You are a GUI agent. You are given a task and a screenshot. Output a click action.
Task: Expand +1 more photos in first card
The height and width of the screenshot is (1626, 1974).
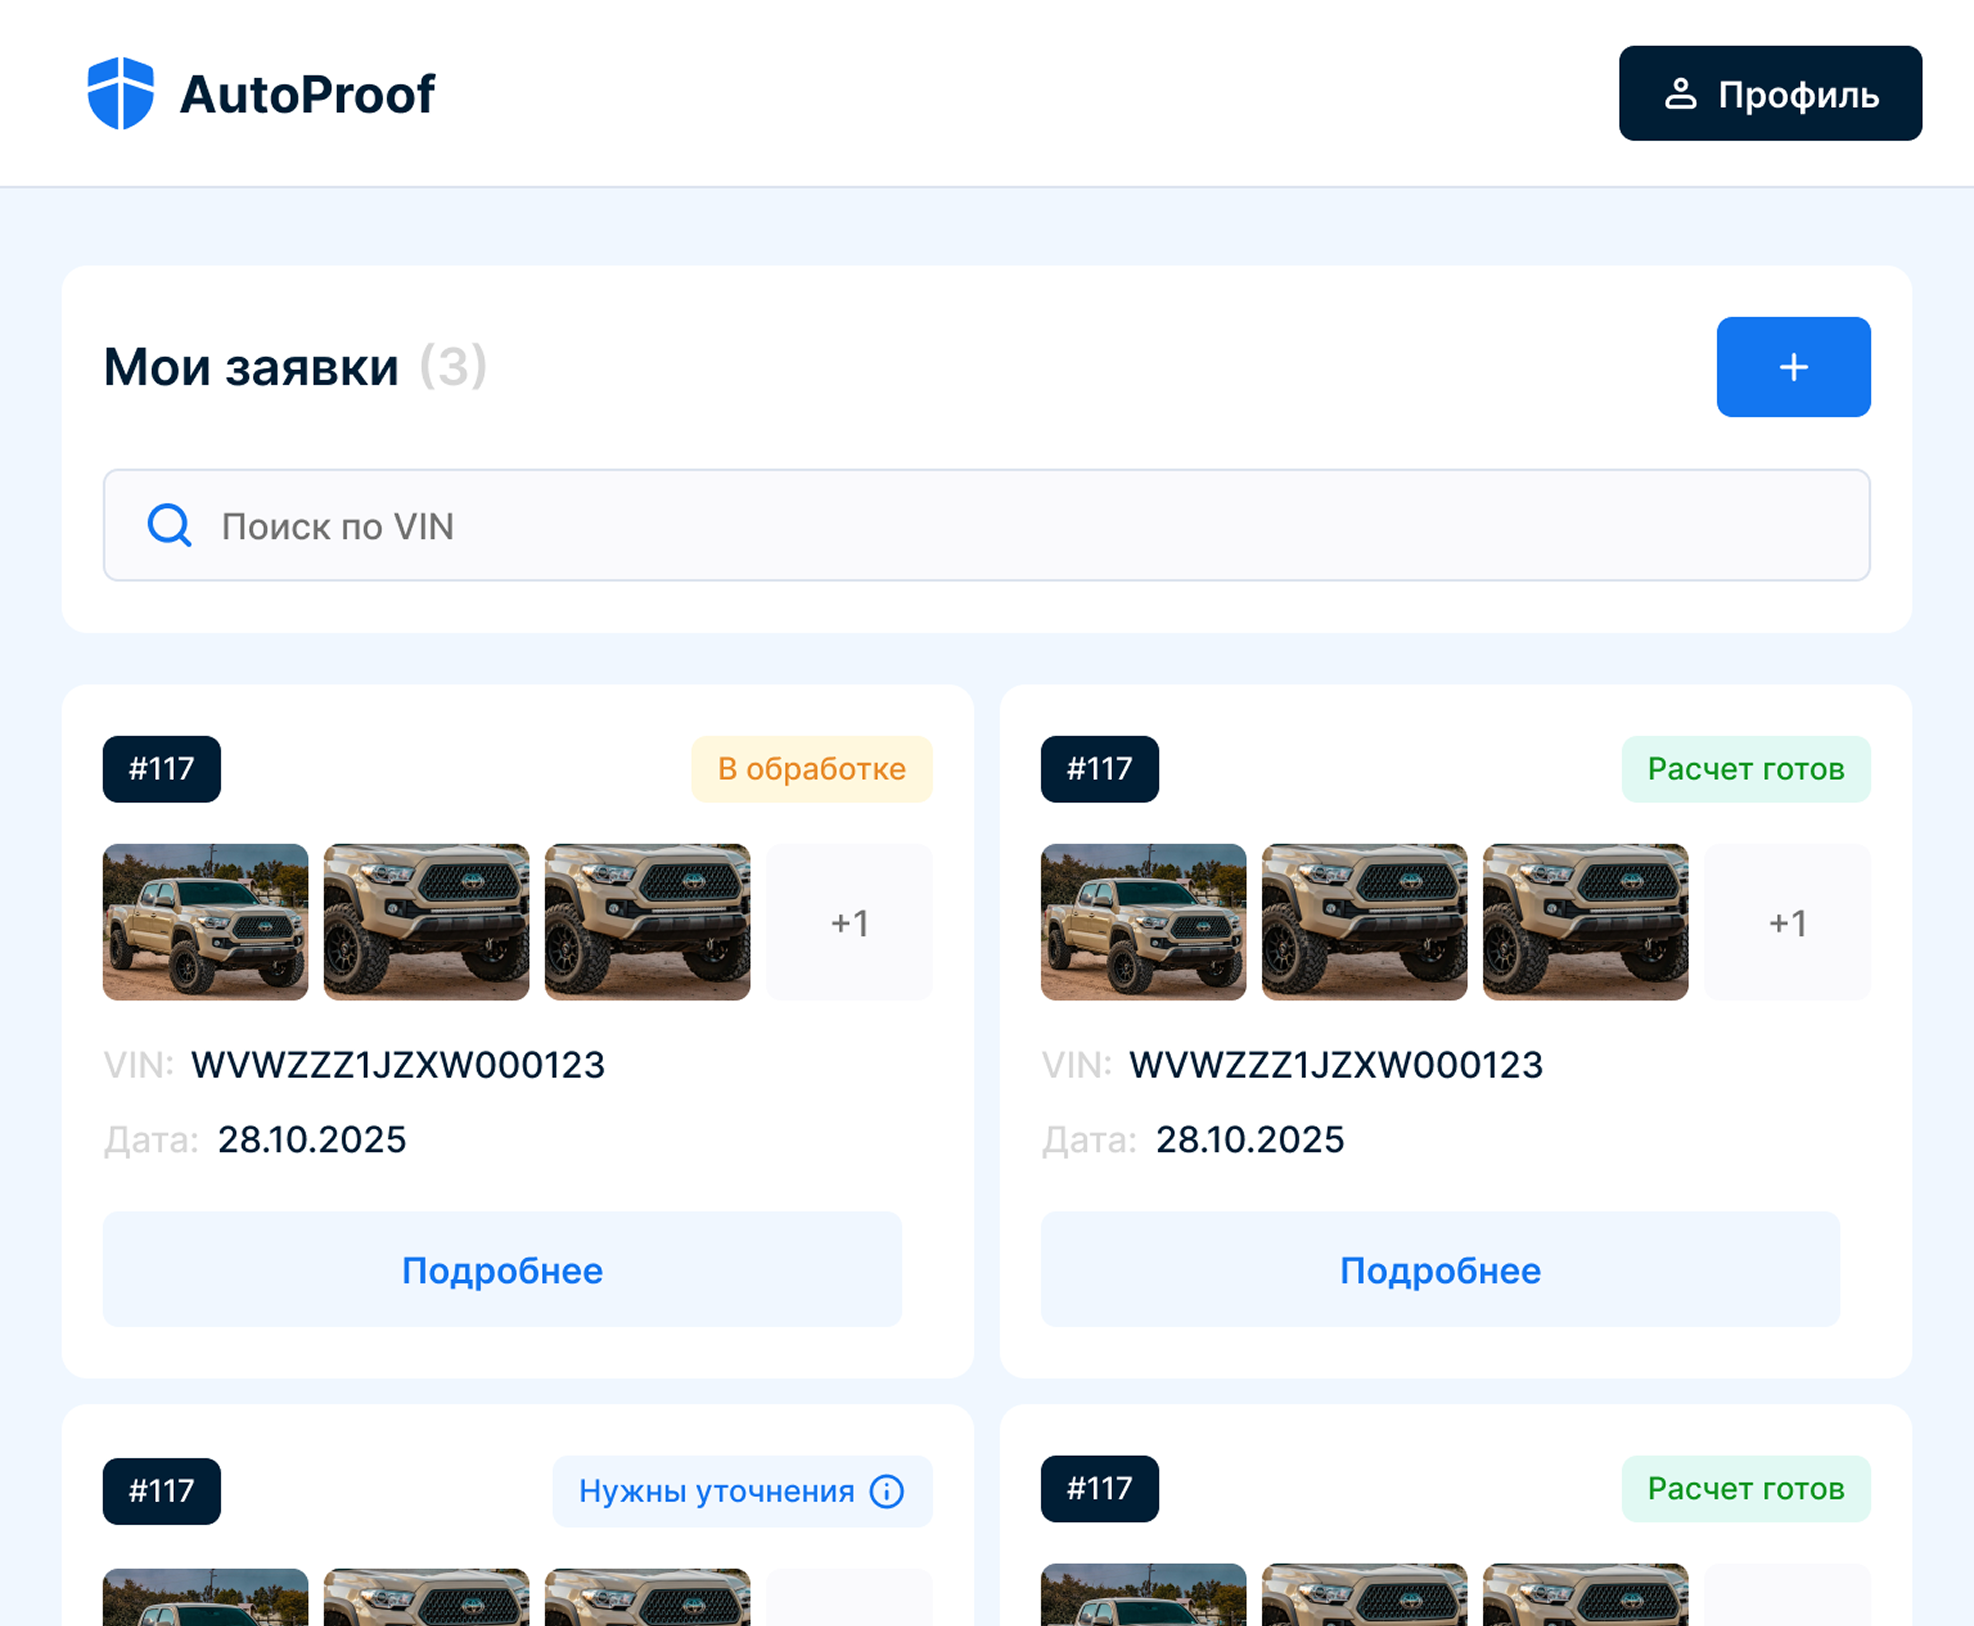849,921
